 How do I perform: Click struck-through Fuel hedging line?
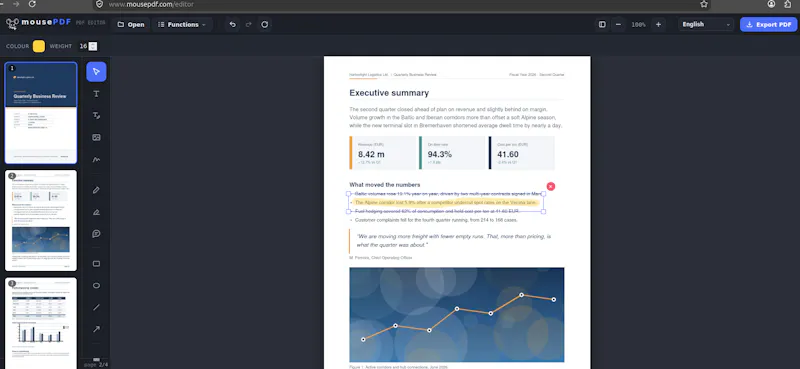point(437,211)
